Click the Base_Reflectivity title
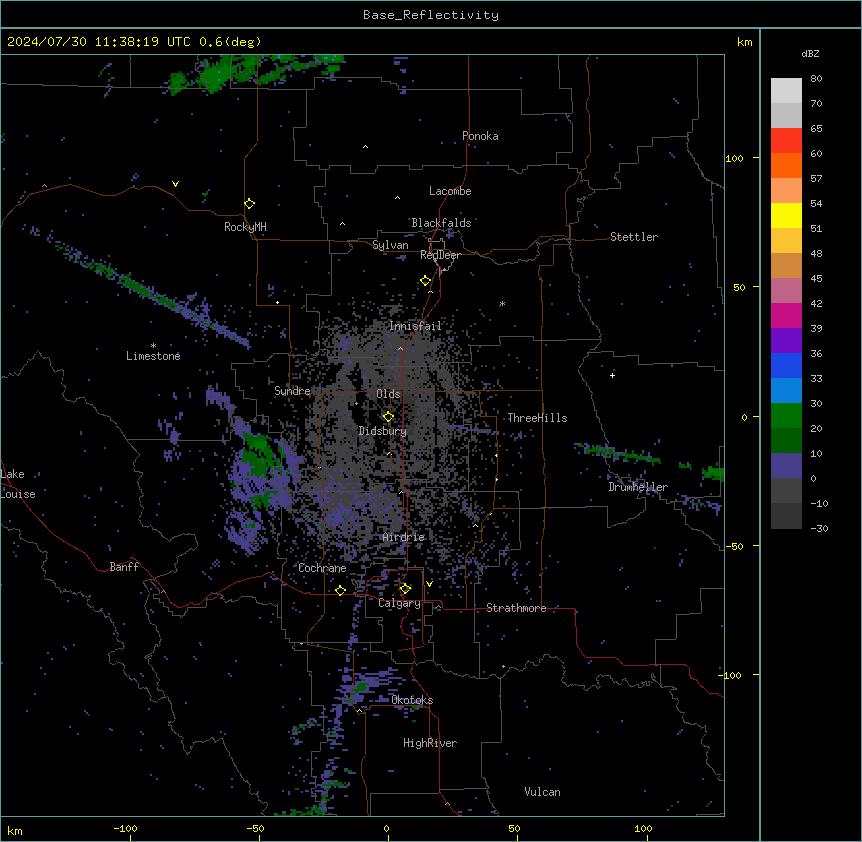862x842 pixels. (431, 15)
